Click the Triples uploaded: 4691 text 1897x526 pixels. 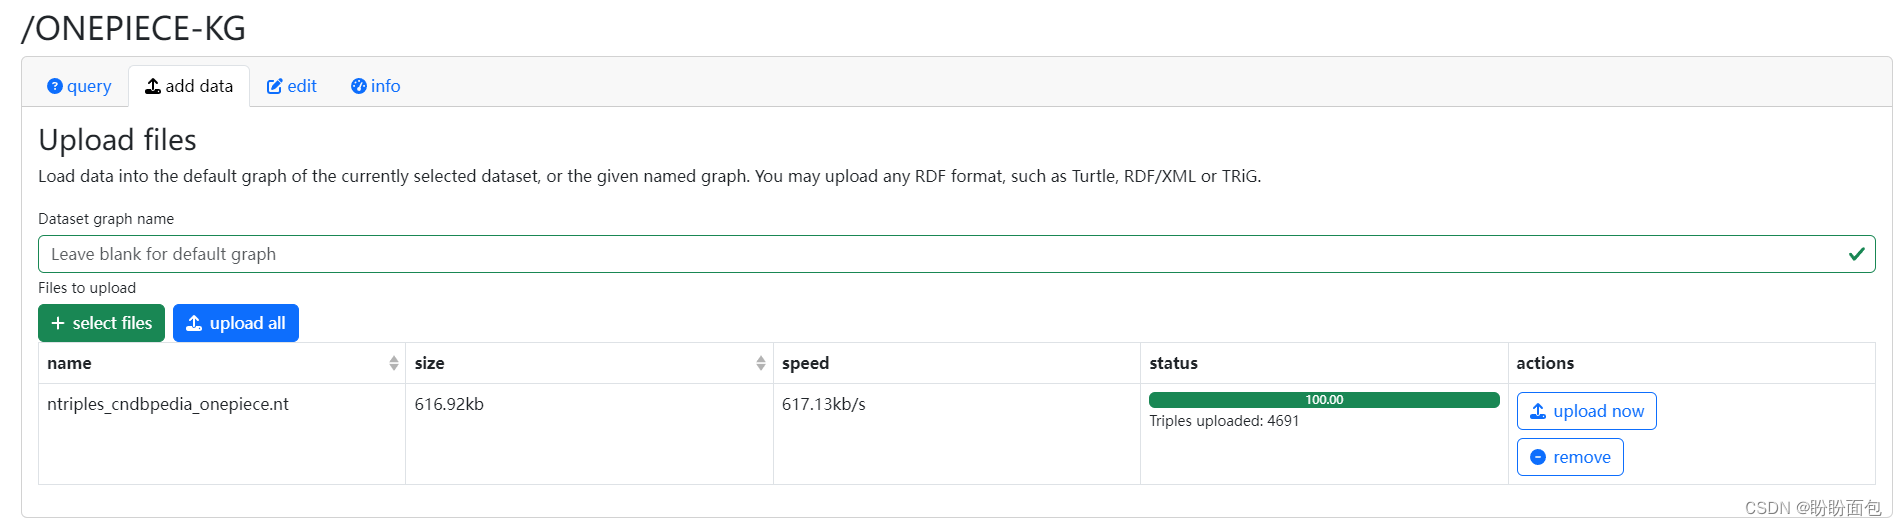[1224, 421]
